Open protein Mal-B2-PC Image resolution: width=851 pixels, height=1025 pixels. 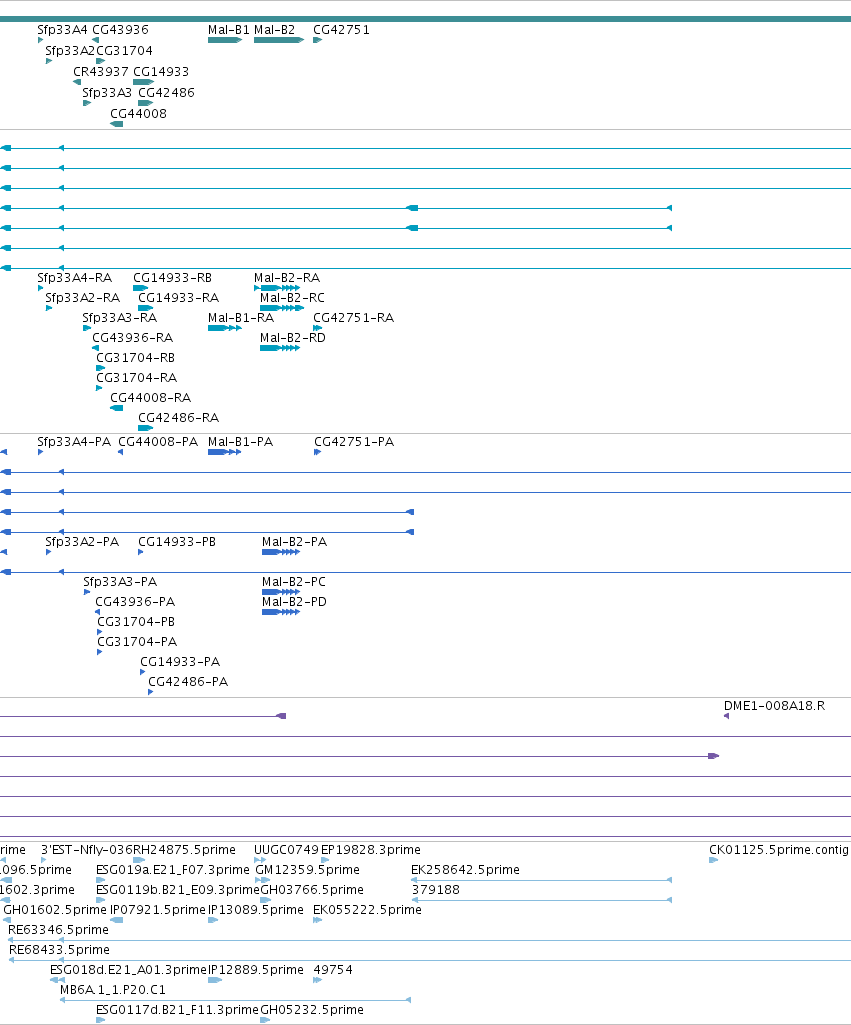click(x=294, y=582)
